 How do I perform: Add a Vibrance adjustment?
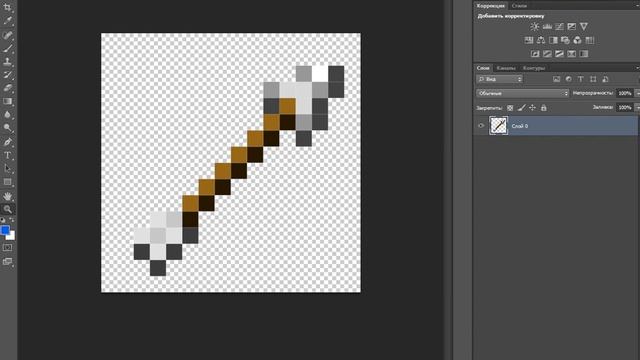(x=584, y=27)
